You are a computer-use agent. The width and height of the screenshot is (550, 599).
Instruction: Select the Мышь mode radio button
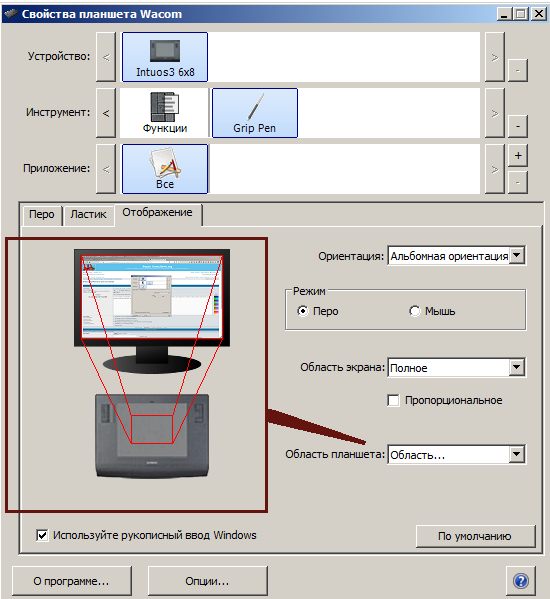click(415, 311)
